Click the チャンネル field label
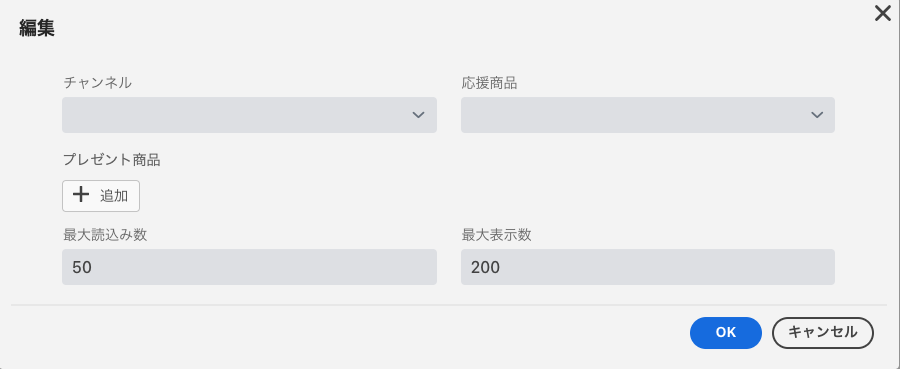This screenshot has width=900, height=369. click(98, 83)
